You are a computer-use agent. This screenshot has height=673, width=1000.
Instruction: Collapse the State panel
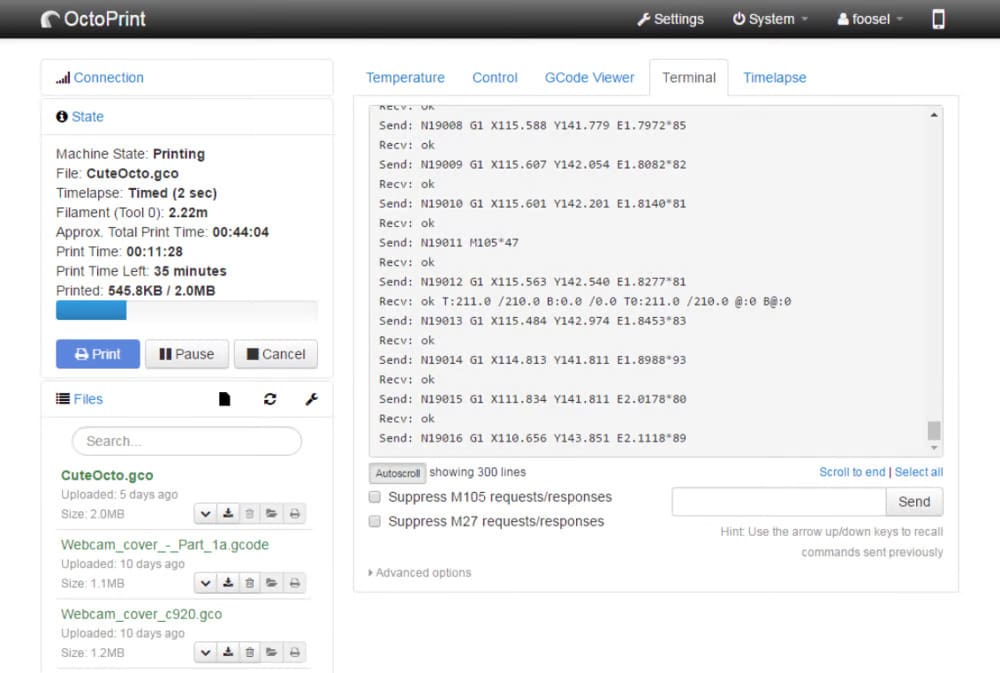(87, 117)
